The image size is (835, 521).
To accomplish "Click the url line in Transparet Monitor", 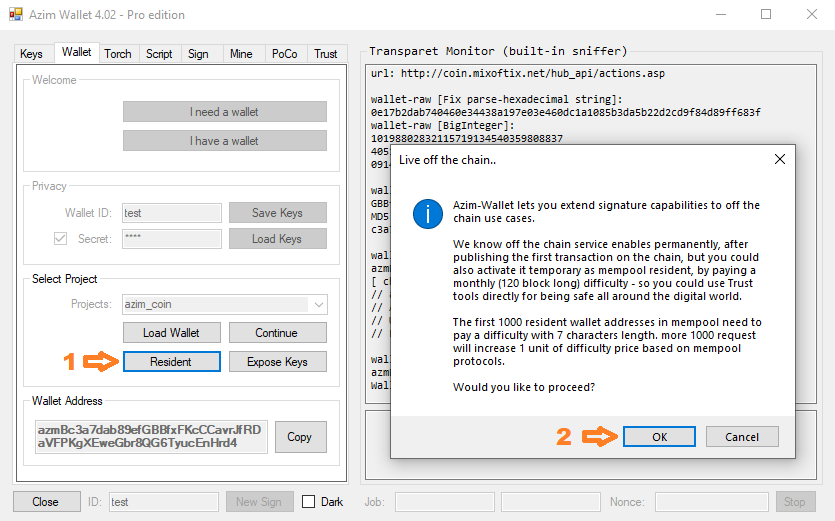I will (518, 74).
